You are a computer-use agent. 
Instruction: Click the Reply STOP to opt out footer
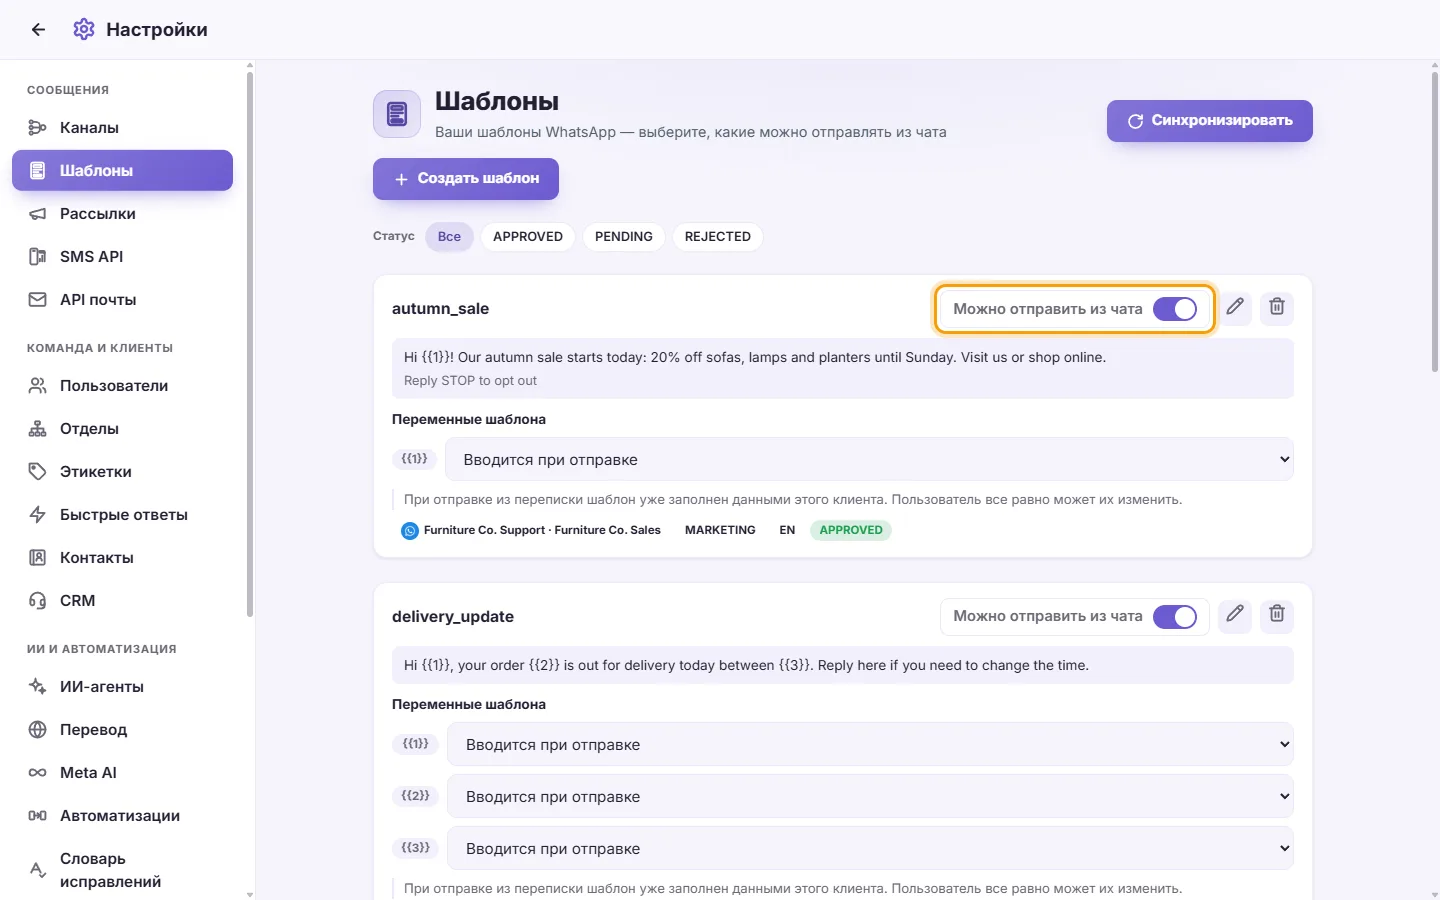tap(470, 381)
